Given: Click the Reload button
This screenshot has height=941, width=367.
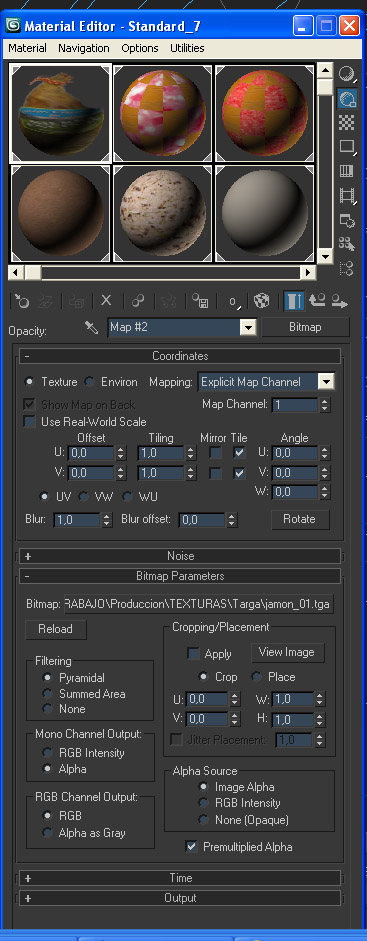Looking at the screenshot, I should point(56,629).
